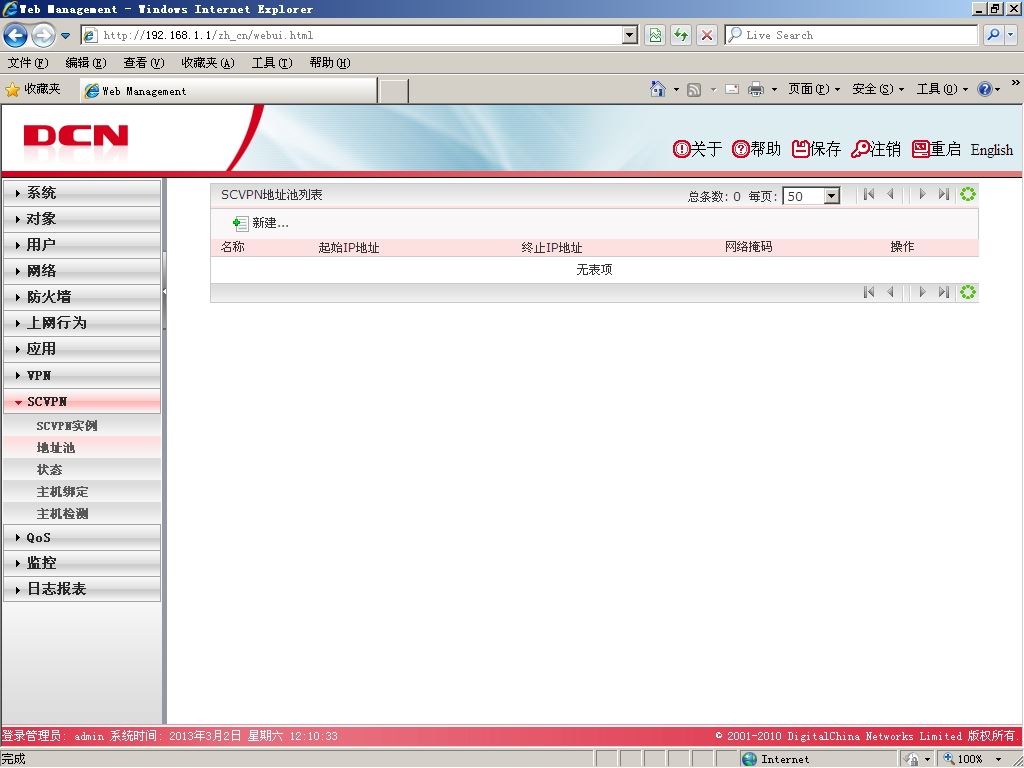Collapse the SCVPN menu section
The width and height of the screenshot is (1024, 768).
[x=82, y=402]
